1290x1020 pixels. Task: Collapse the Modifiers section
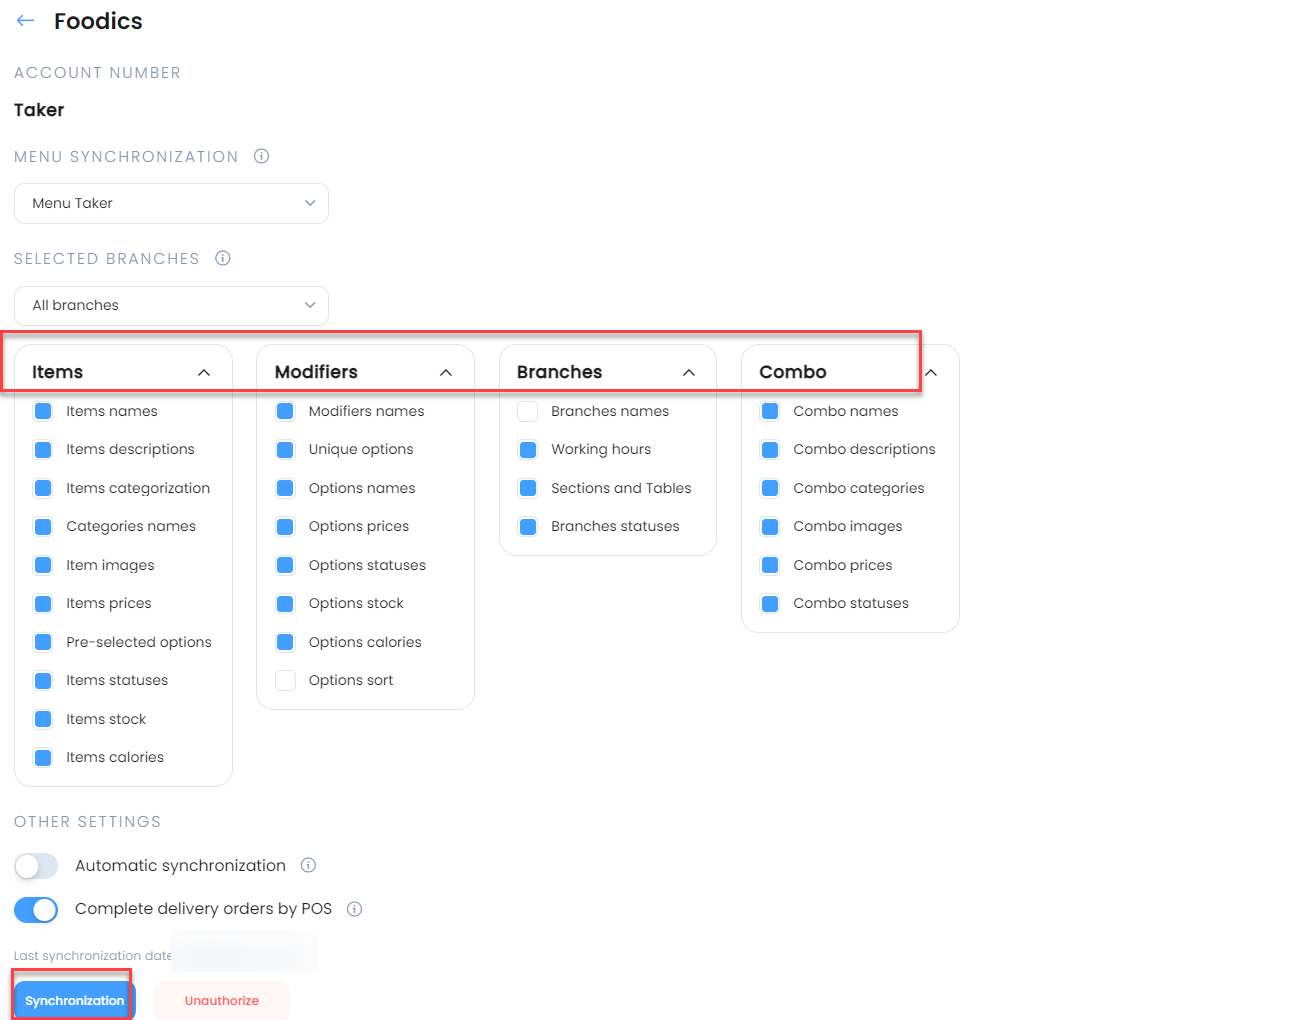446,372
